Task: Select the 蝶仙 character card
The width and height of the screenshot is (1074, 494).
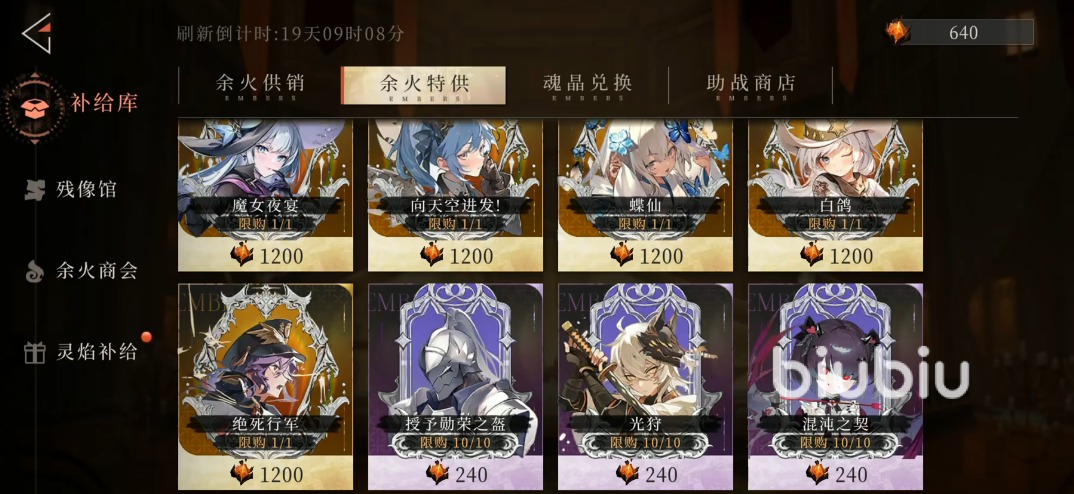Action: [645, 195]
